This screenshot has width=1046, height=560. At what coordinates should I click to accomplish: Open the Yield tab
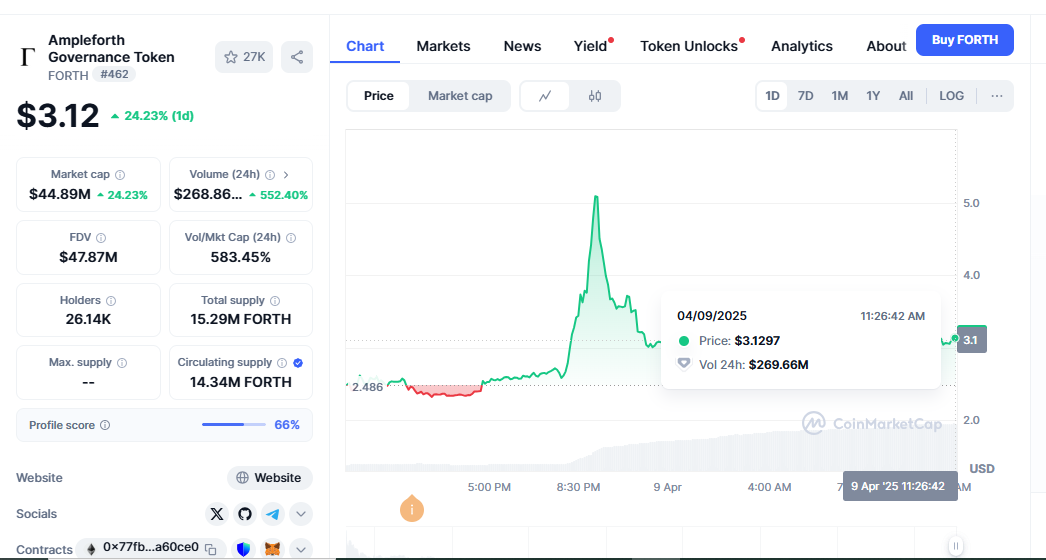coord(591,46)
